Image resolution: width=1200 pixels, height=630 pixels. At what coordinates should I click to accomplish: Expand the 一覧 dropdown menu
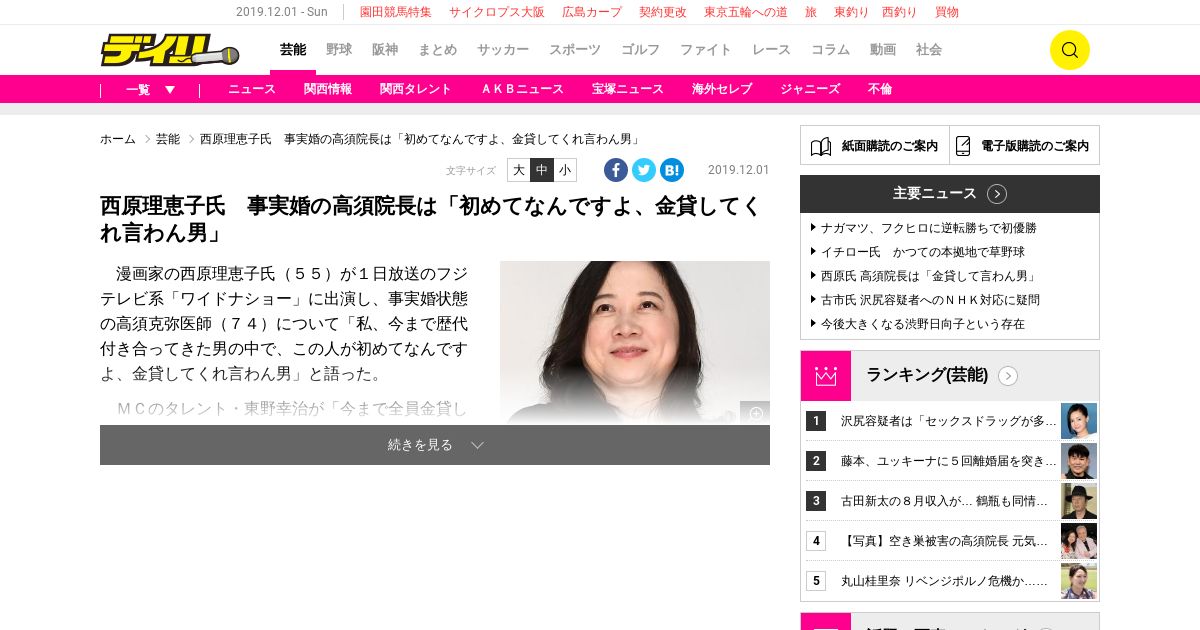click(150, 89)
